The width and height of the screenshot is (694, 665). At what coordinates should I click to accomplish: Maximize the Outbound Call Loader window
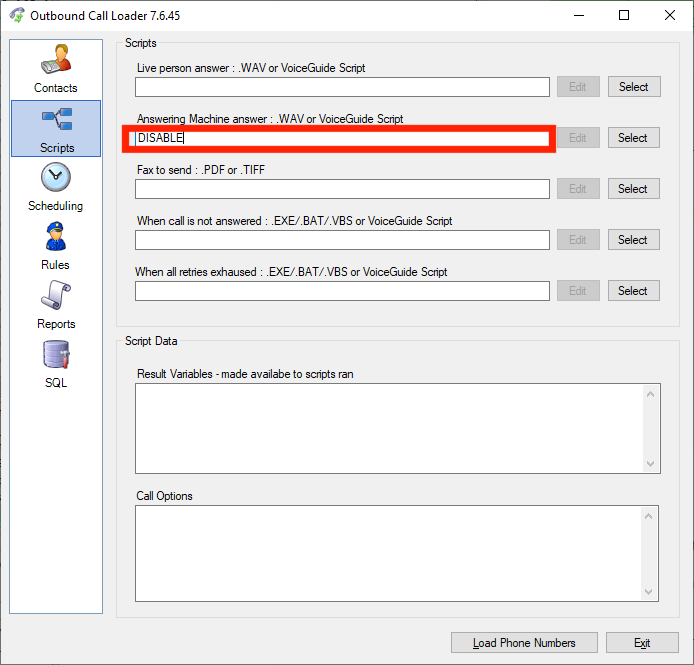coord(624,15)
